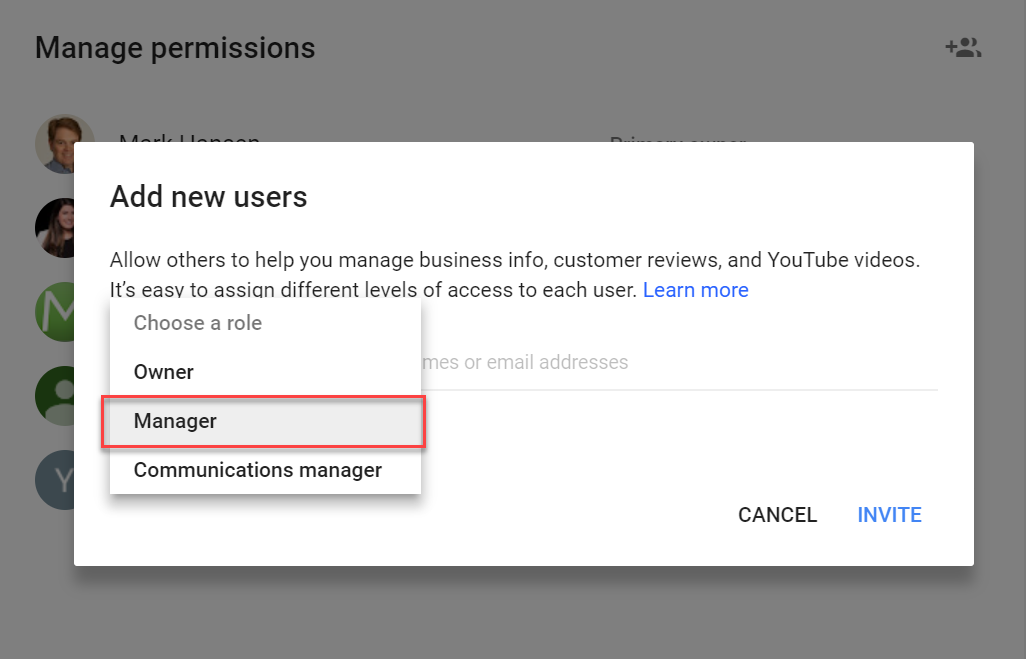Click the Add new users dialog title
1026x659 pixels.
point(208,196)
